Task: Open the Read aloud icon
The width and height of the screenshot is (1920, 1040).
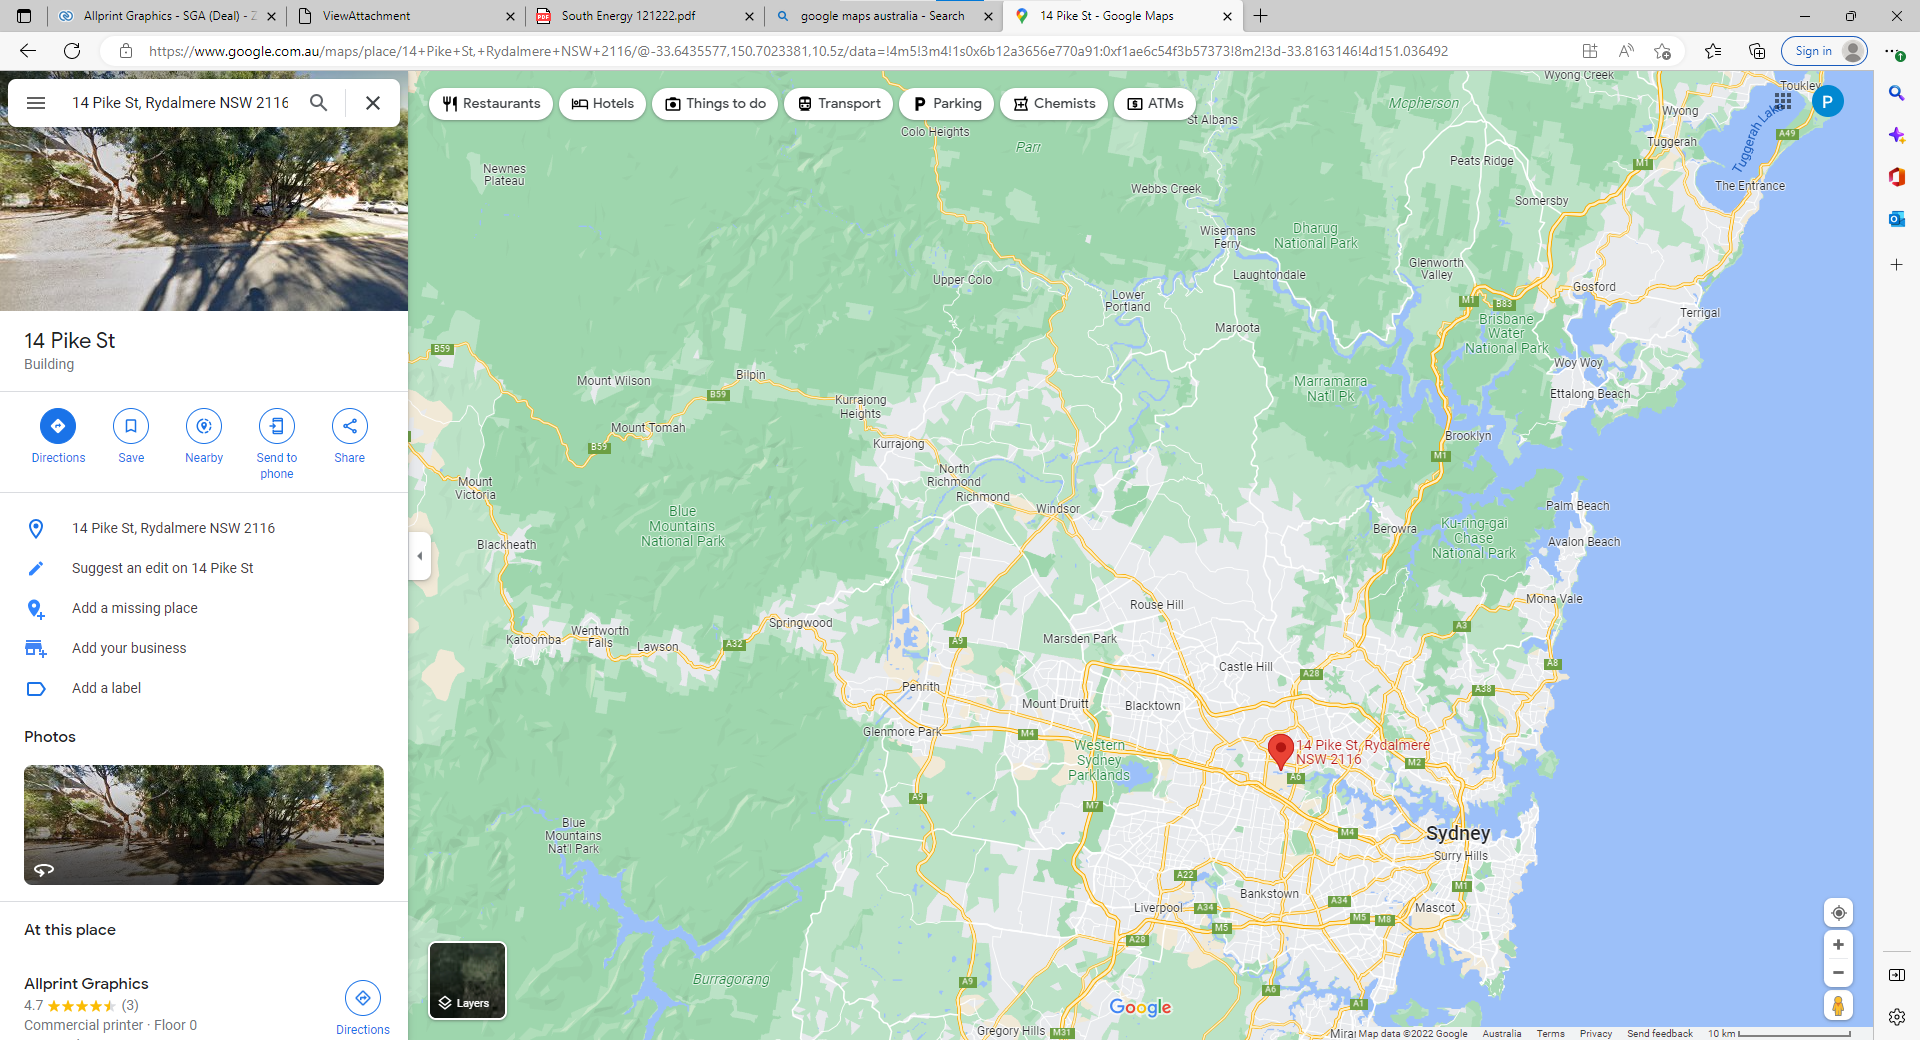Action: pos(1626,51)
